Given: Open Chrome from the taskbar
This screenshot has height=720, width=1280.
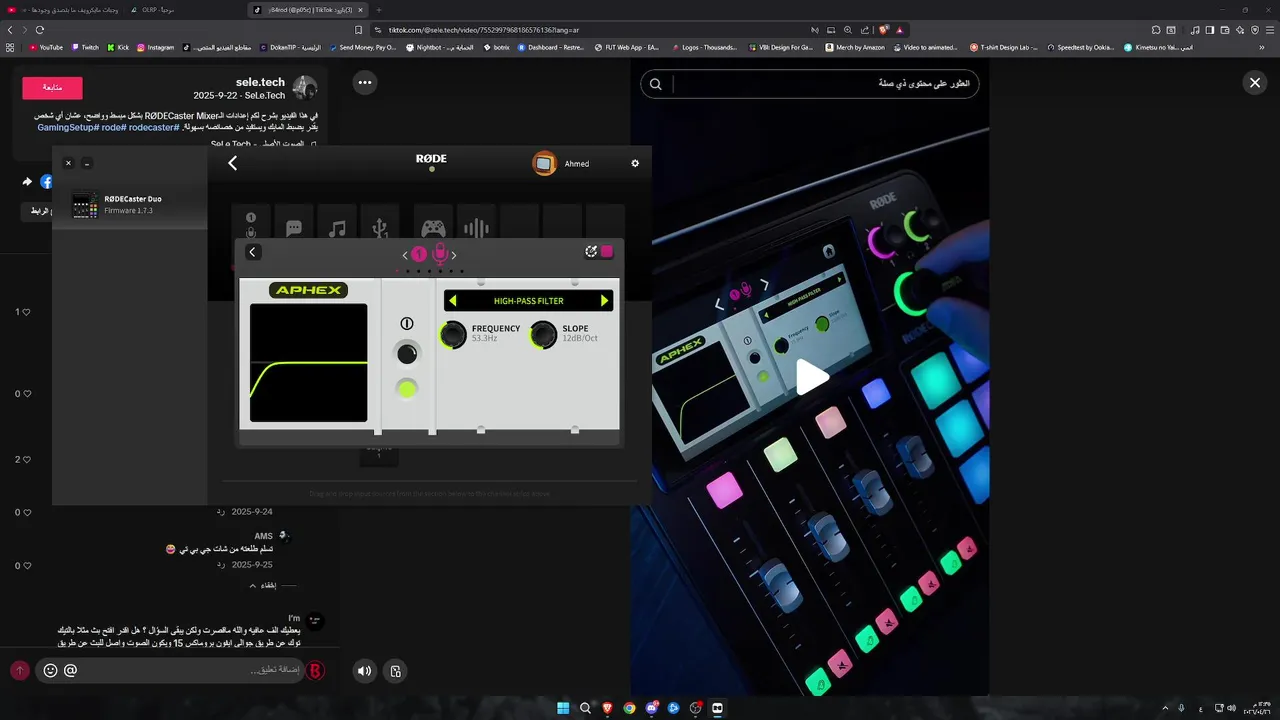Looking at the screenshot, I should [x=629, y=708].
